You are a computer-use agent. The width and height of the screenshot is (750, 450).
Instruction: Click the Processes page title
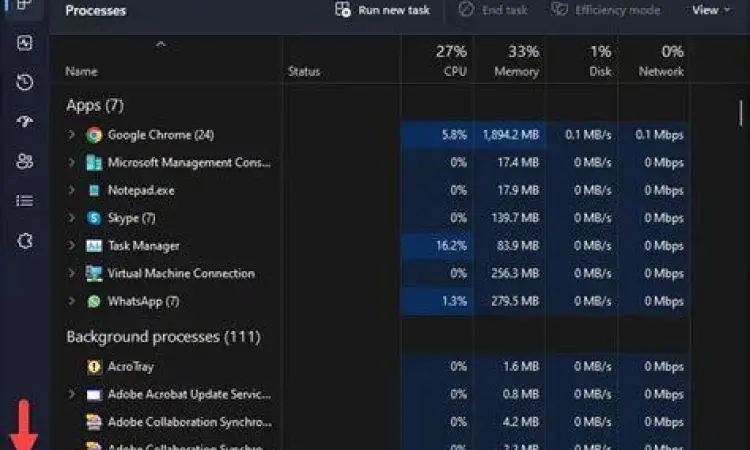tap(96, 11)
